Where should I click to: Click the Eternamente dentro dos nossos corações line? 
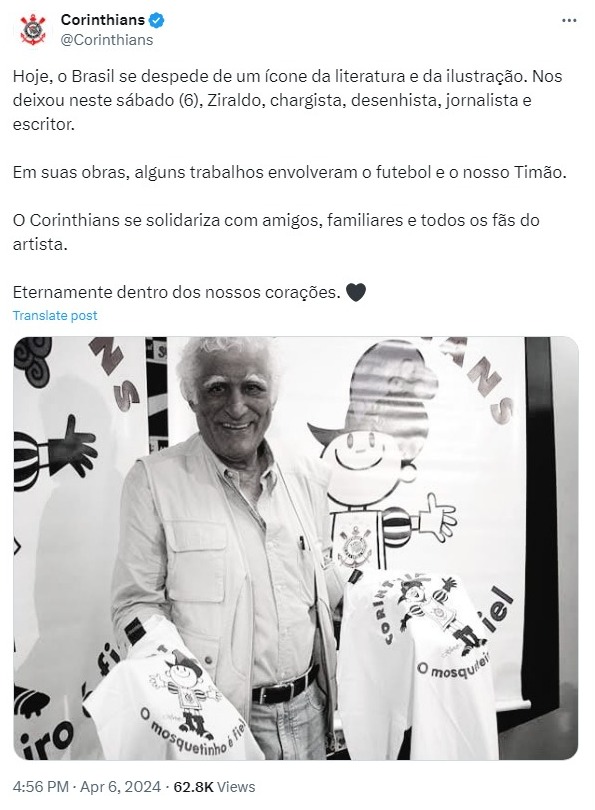coord(177,292)
